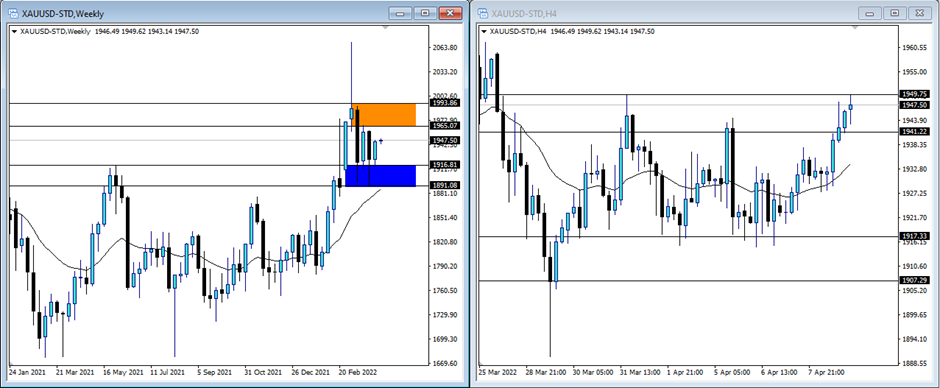Viewport: 940px width, 388px height.
Task: Close the XAUUSD-STD,Weekly chart window
Action: (451, 13)
